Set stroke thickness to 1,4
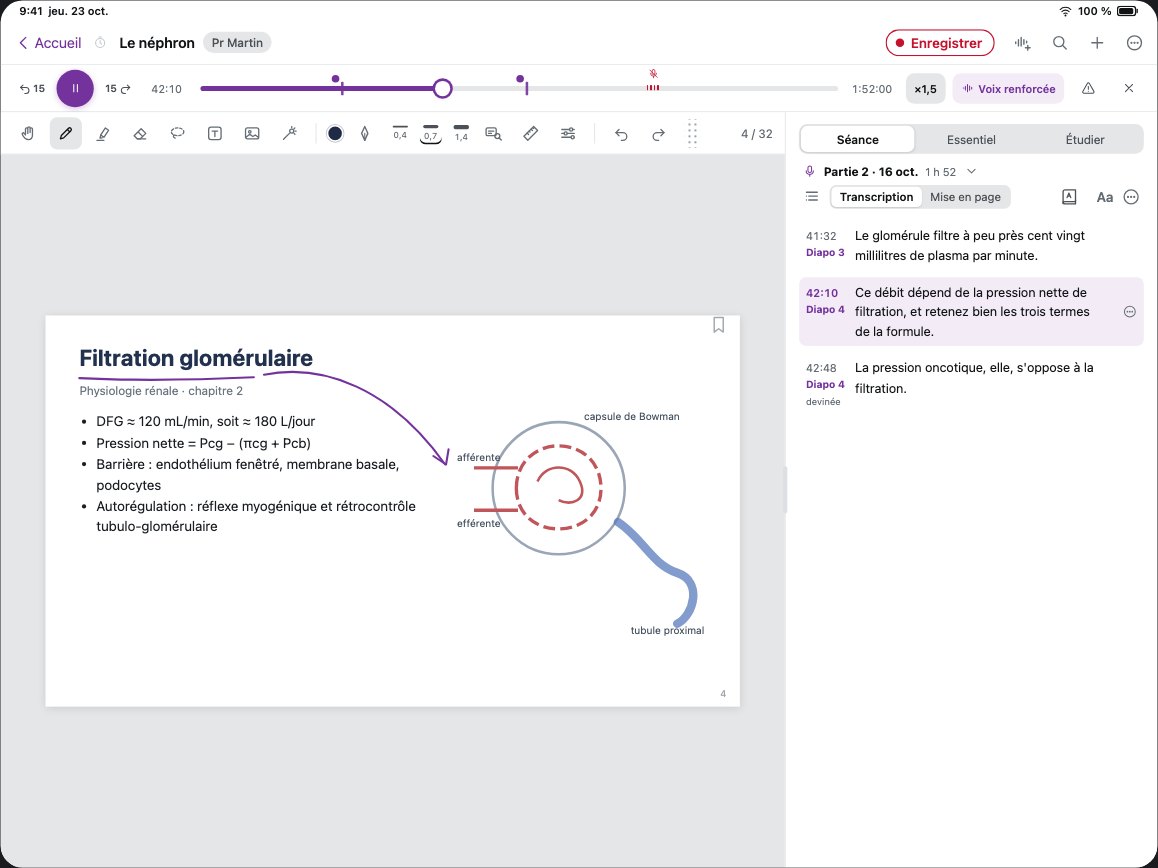The width and height of the screenshot is (1158, 868). (x=462, y=134)
